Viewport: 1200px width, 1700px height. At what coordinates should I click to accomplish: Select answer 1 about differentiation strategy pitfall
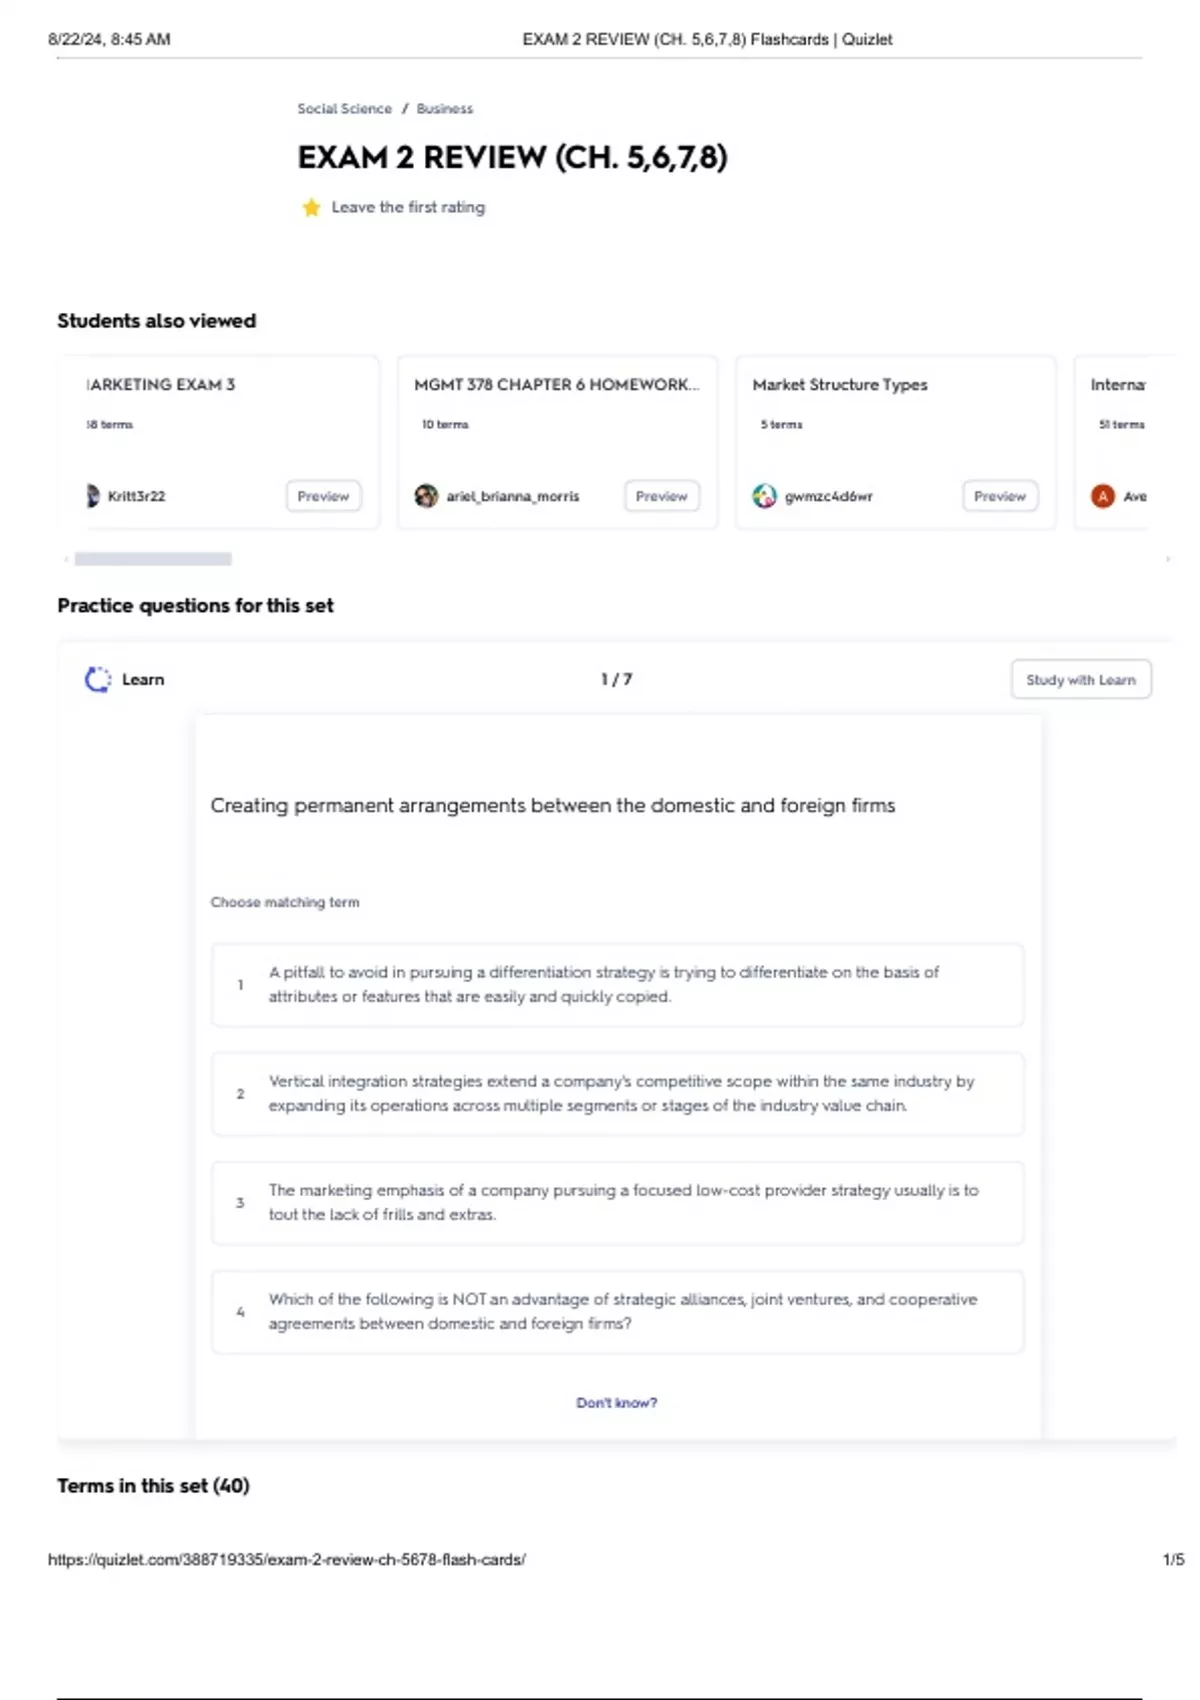tap(617, 985)
